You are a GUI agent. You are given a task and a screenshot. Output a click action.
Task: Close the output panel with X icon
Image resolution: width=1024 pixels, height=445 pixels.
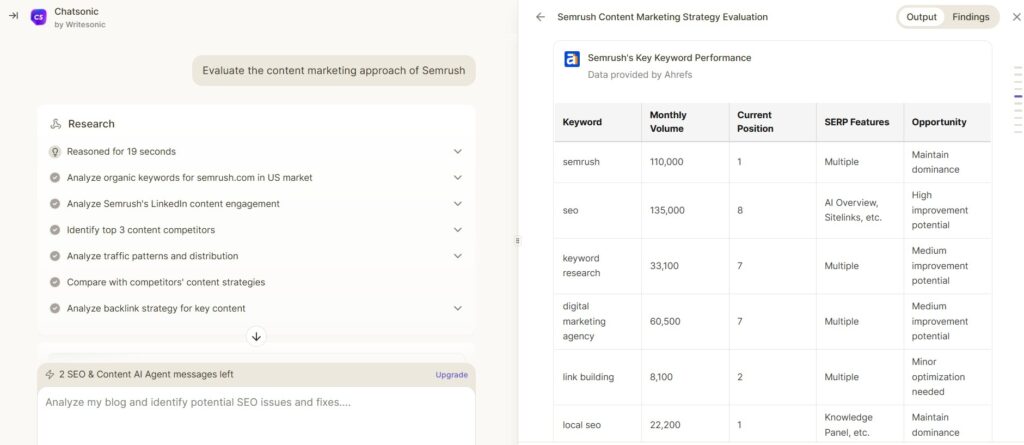pyautogui.click(x=1016, y=18)
